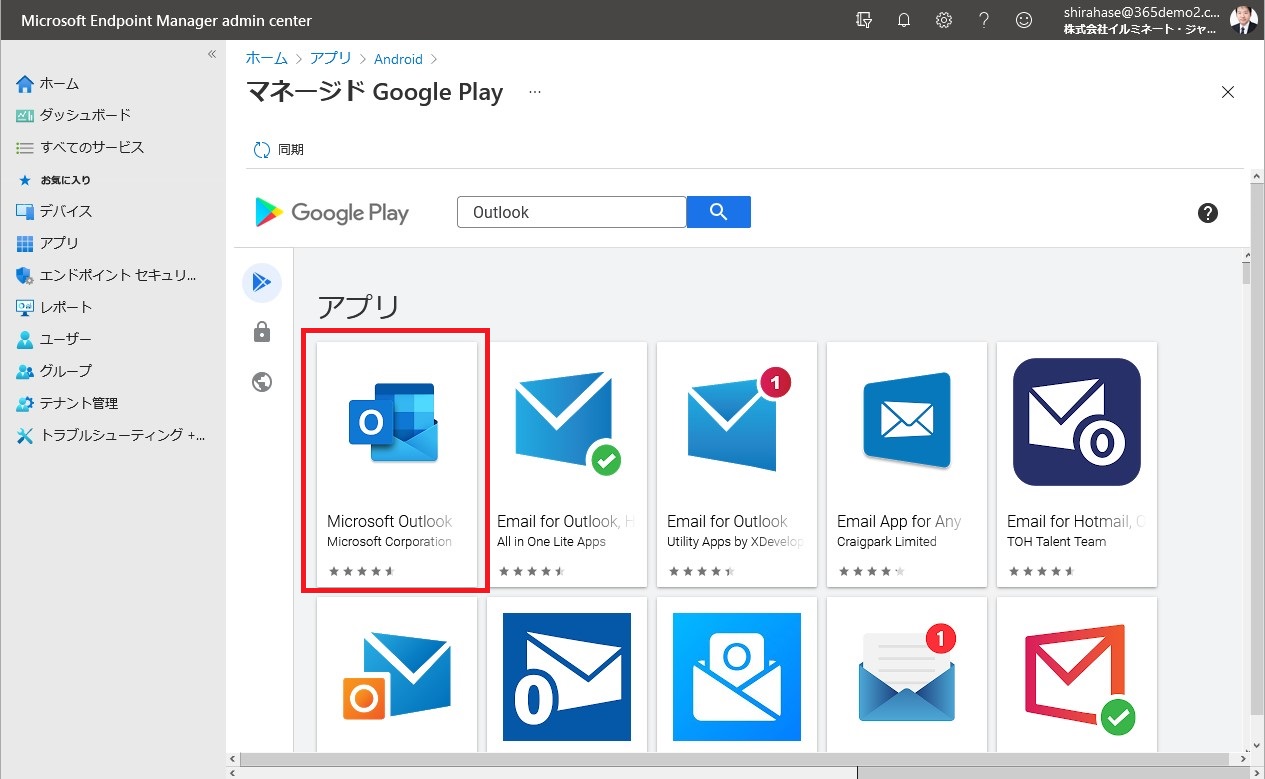Click the 同期 sync button
1265x779 pixels.
pos(279,150)
